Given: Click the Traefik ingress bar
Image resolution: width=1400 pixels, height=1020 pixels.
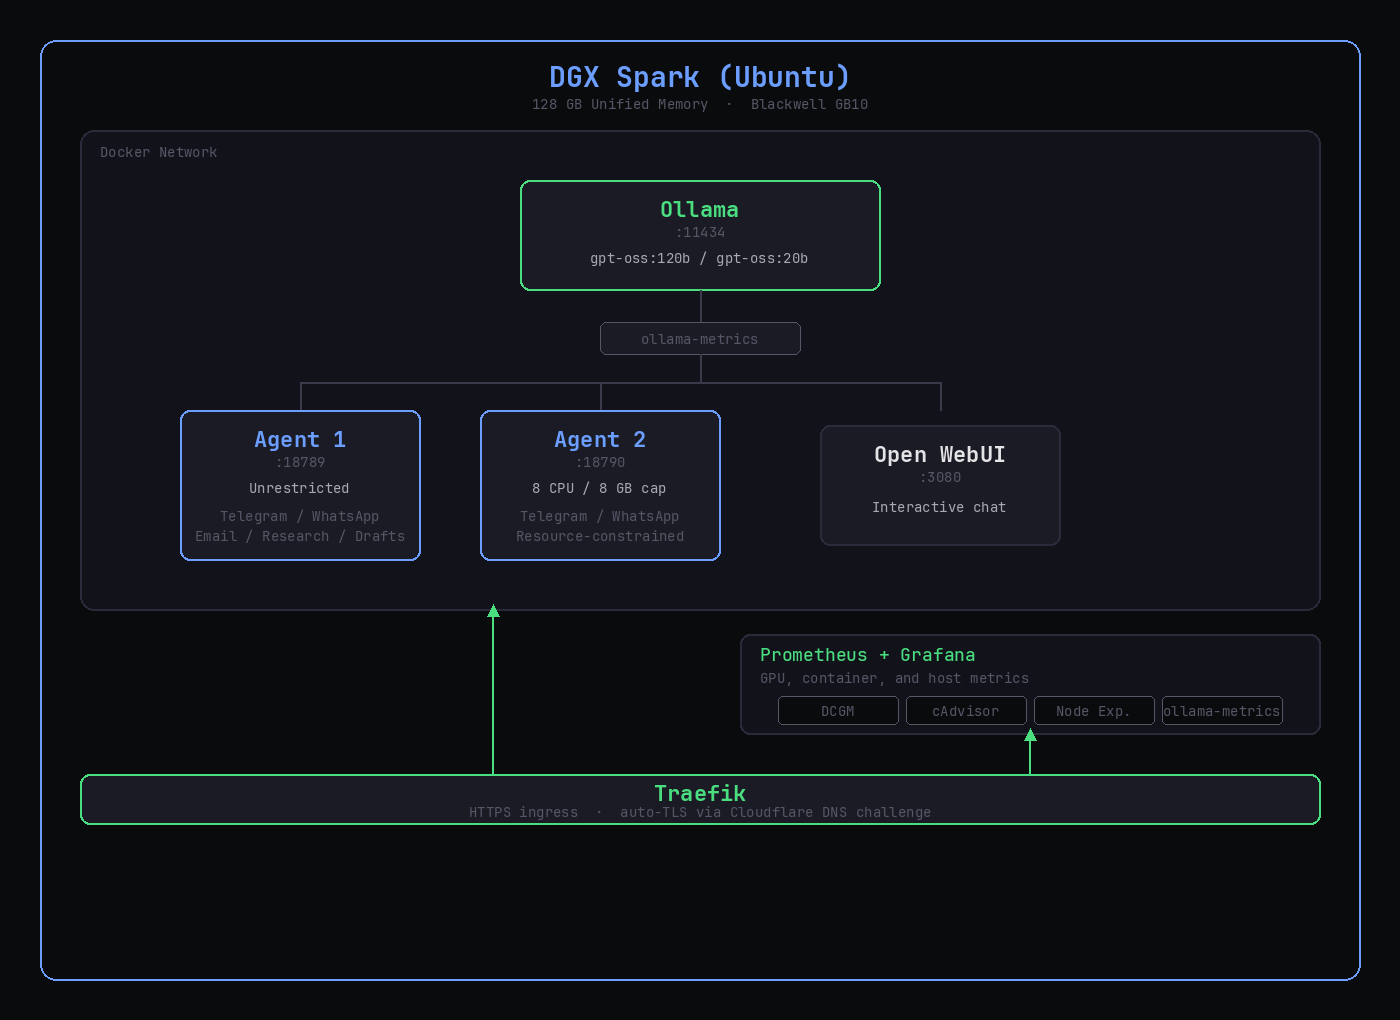Looking at the screenshot, I should 700,799.
